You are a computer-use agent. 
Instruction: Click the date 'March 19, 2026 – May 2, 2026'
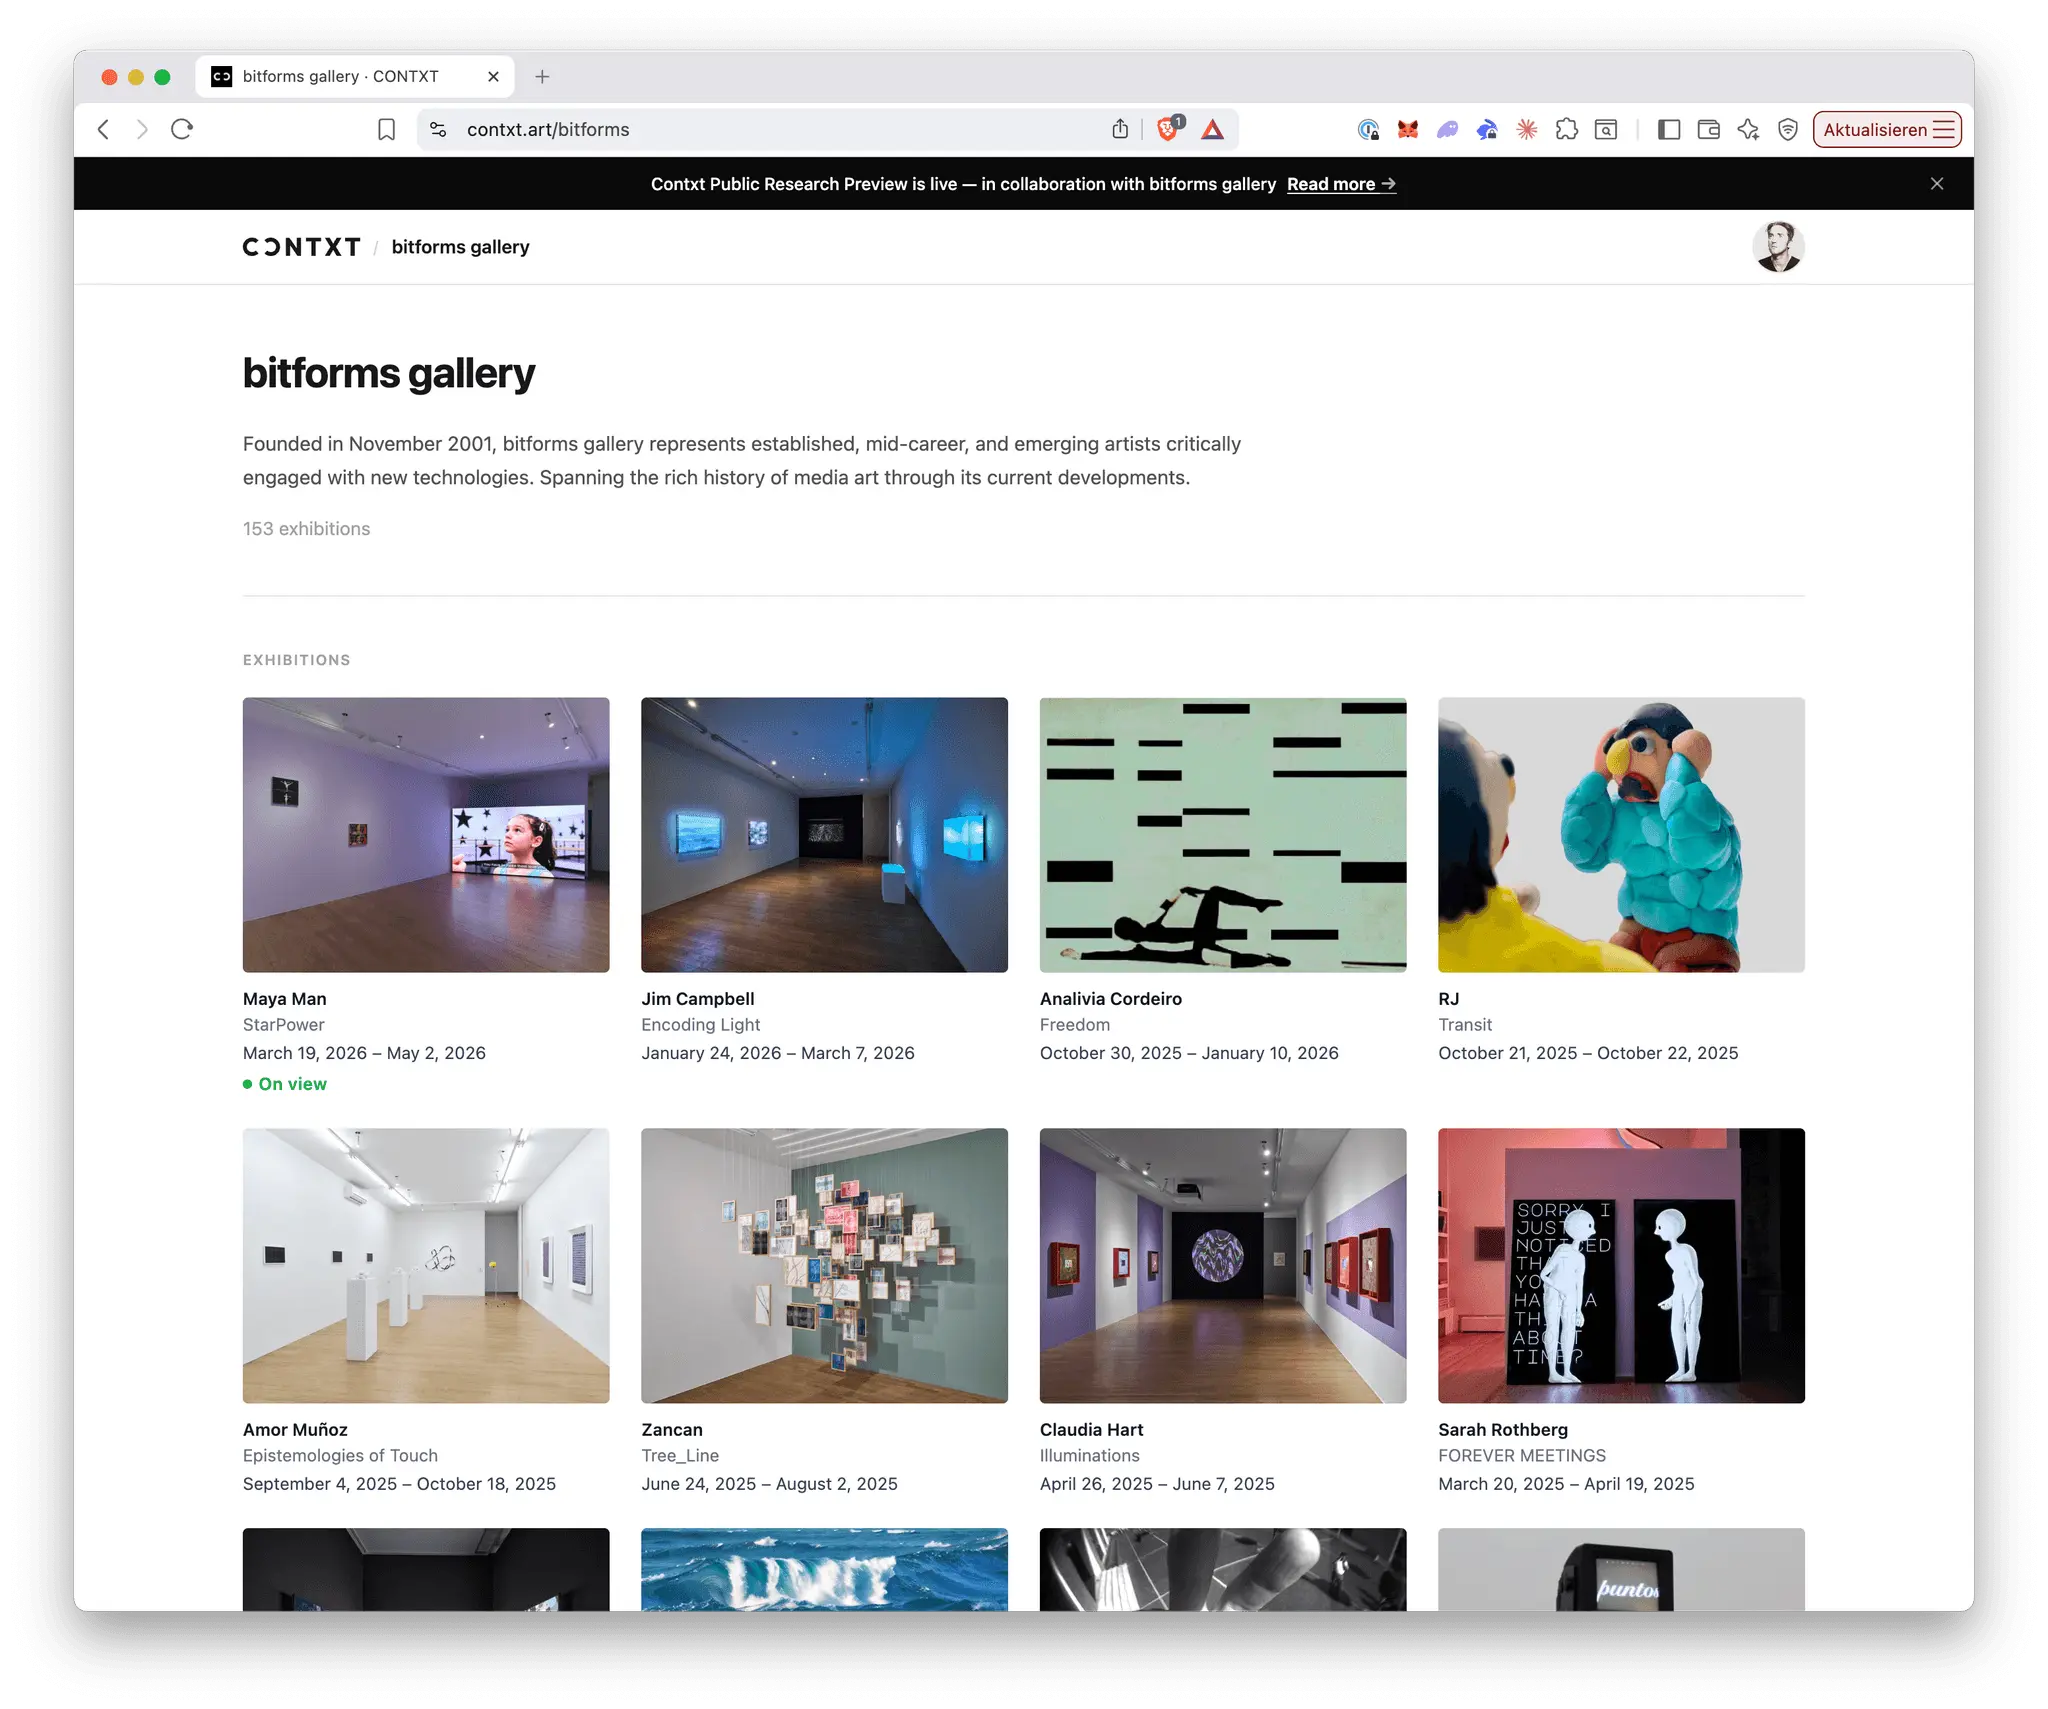[364, 1053]
